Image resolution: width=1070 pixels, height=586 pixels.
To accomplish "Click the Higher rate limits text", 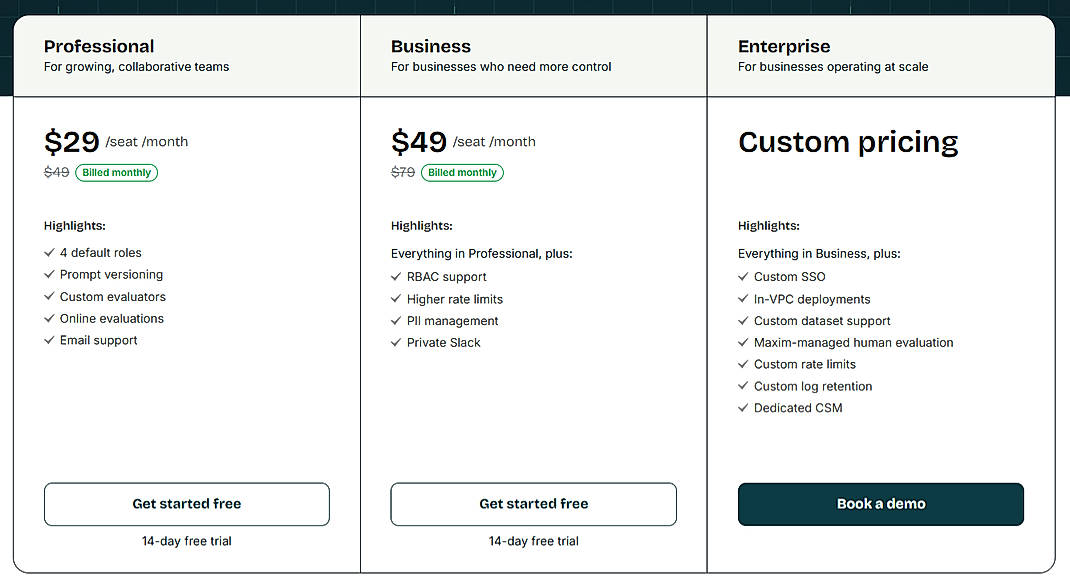I will 454,299.
